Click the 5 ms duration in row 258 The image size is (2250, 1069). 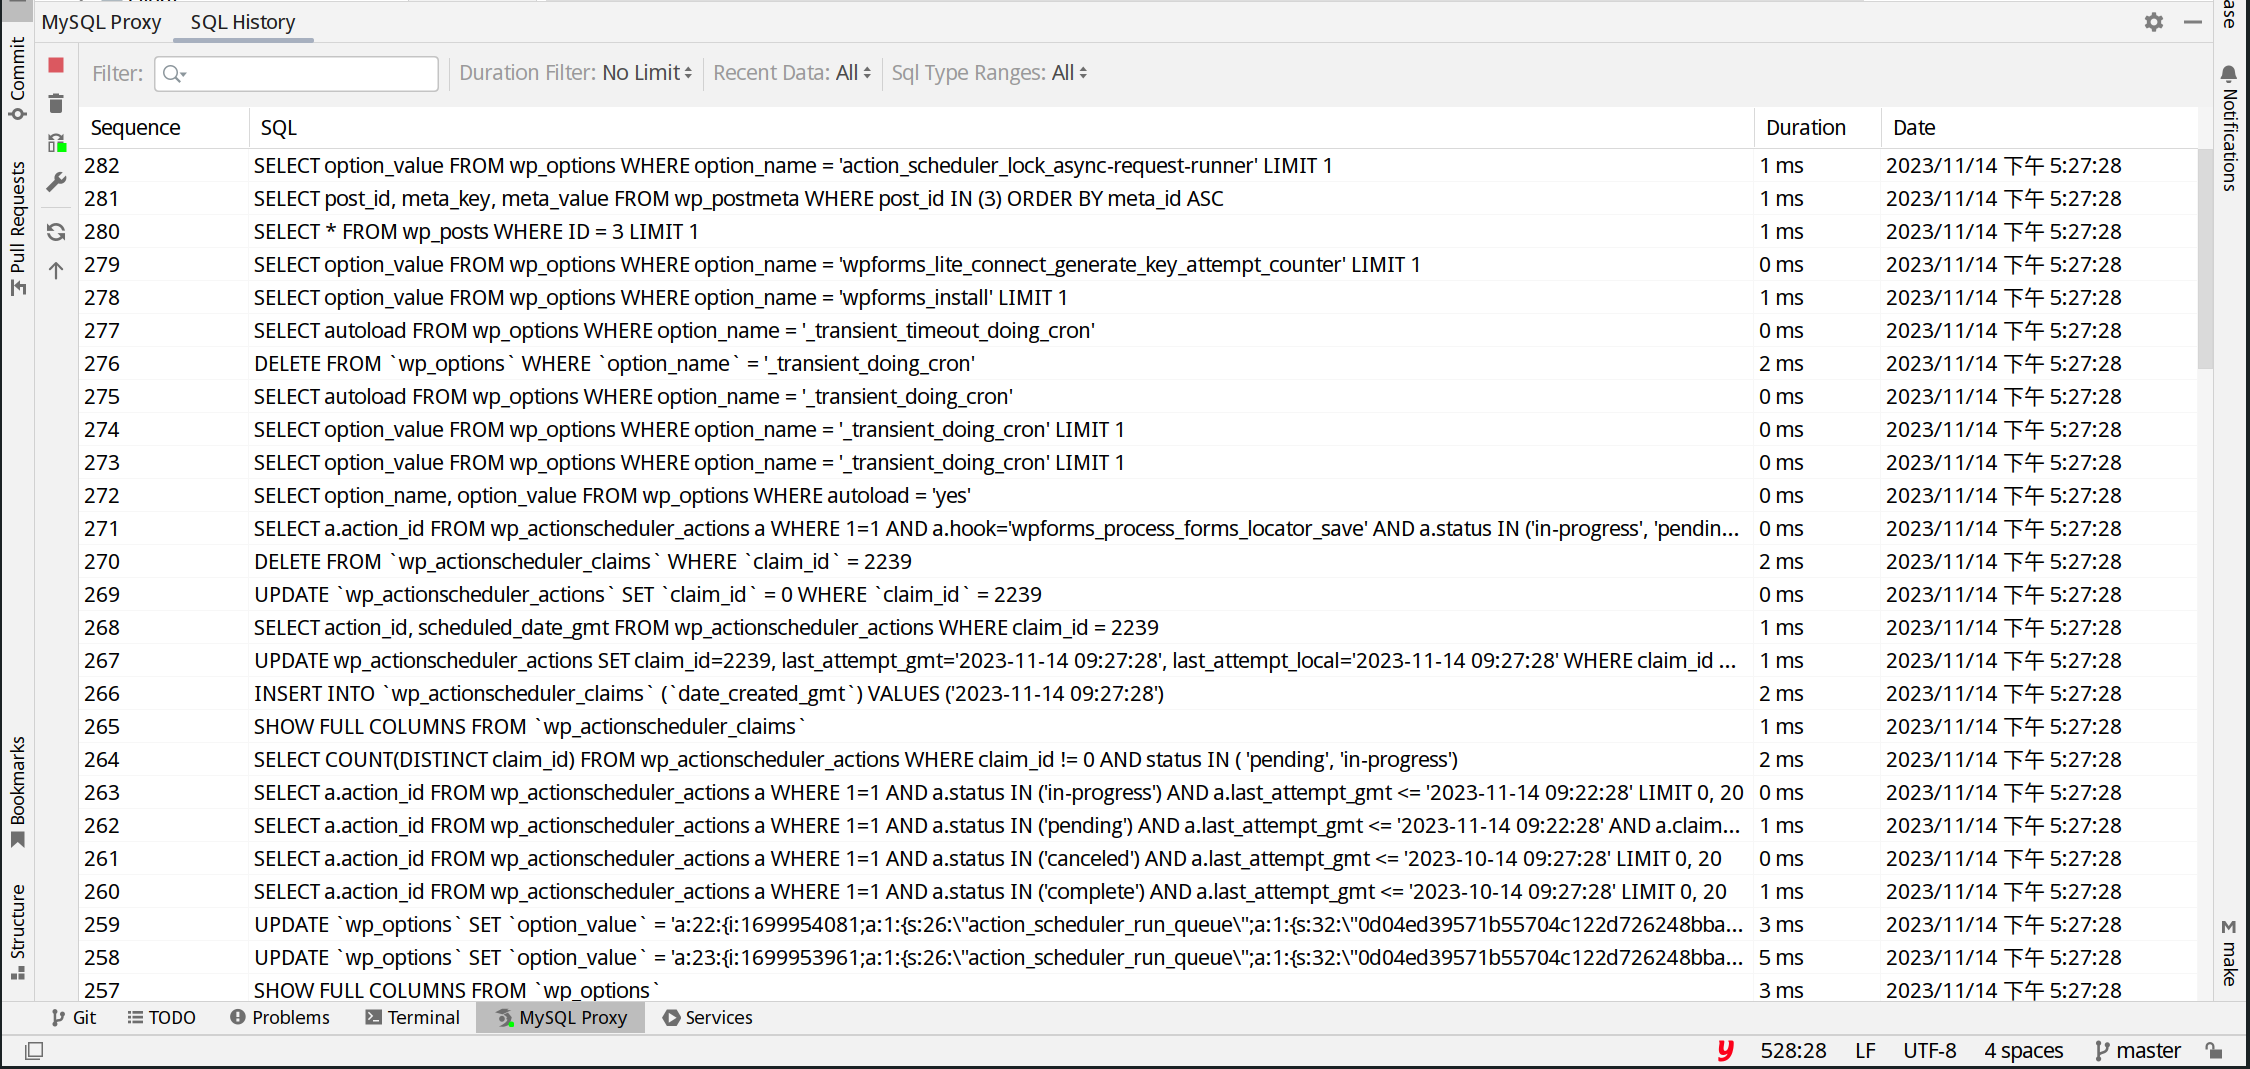tap(1781, 958)
